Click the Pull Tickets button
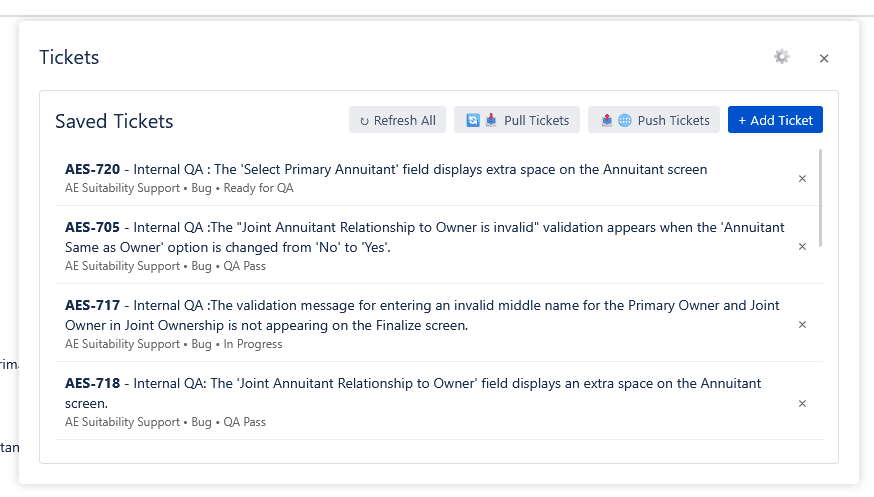 point(517,120)
